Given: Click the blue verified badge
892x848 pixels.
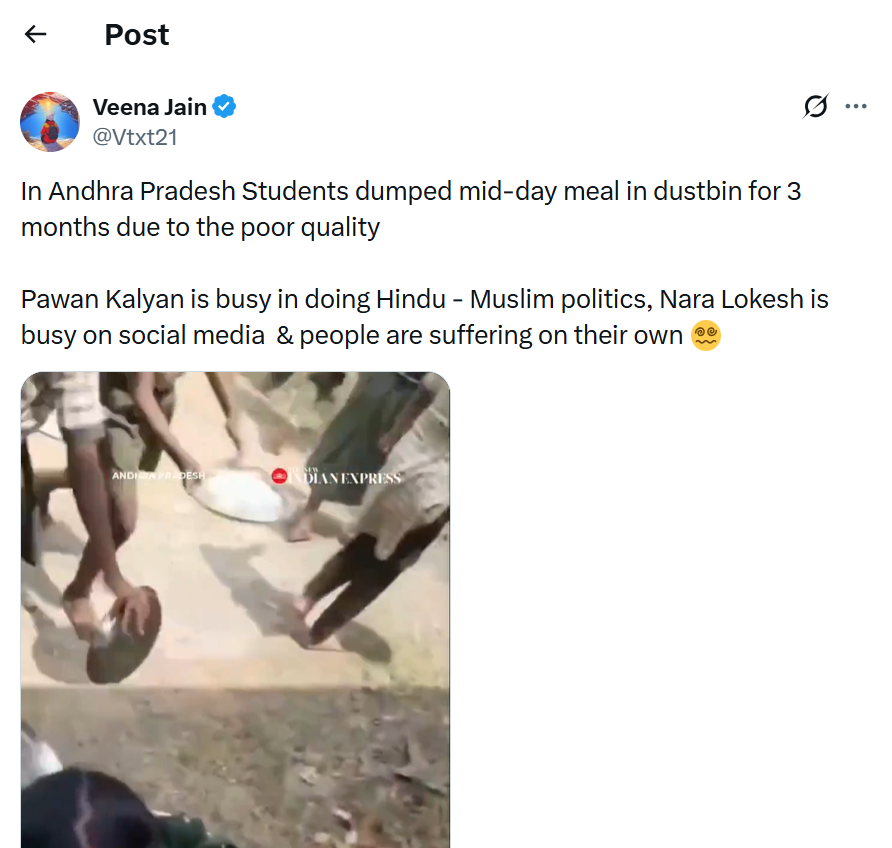Looking at the screenshot, I should click(224, 107).
